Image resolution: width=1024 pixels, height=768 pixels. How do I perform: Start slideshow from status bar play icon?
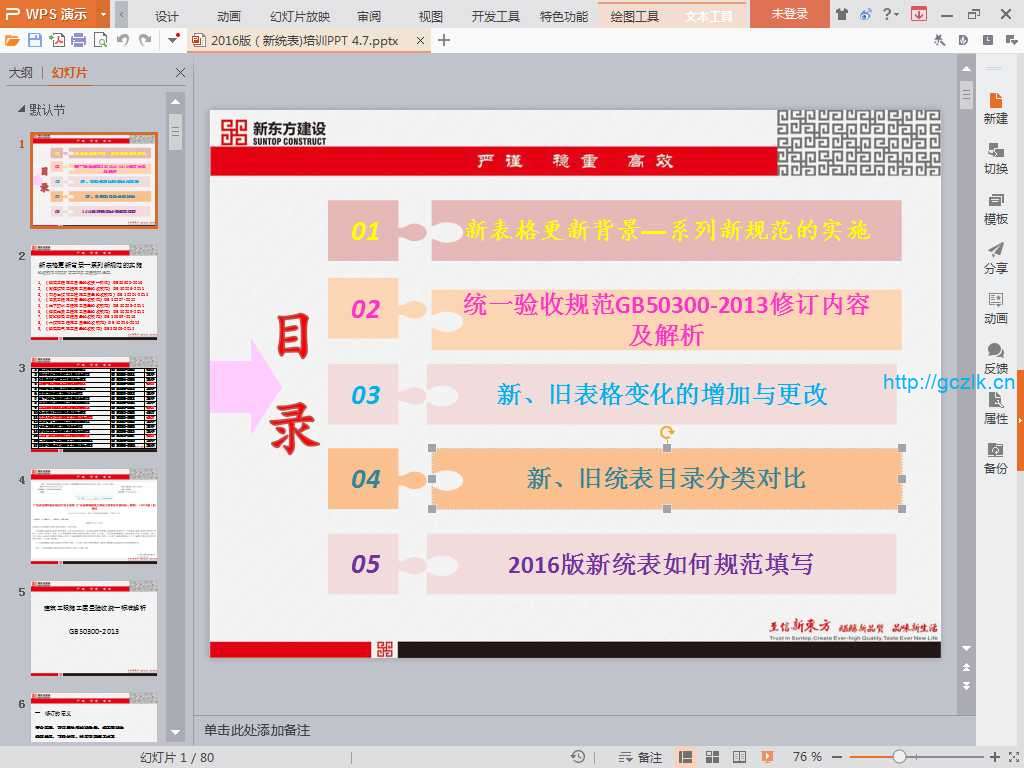pos(767,757)
